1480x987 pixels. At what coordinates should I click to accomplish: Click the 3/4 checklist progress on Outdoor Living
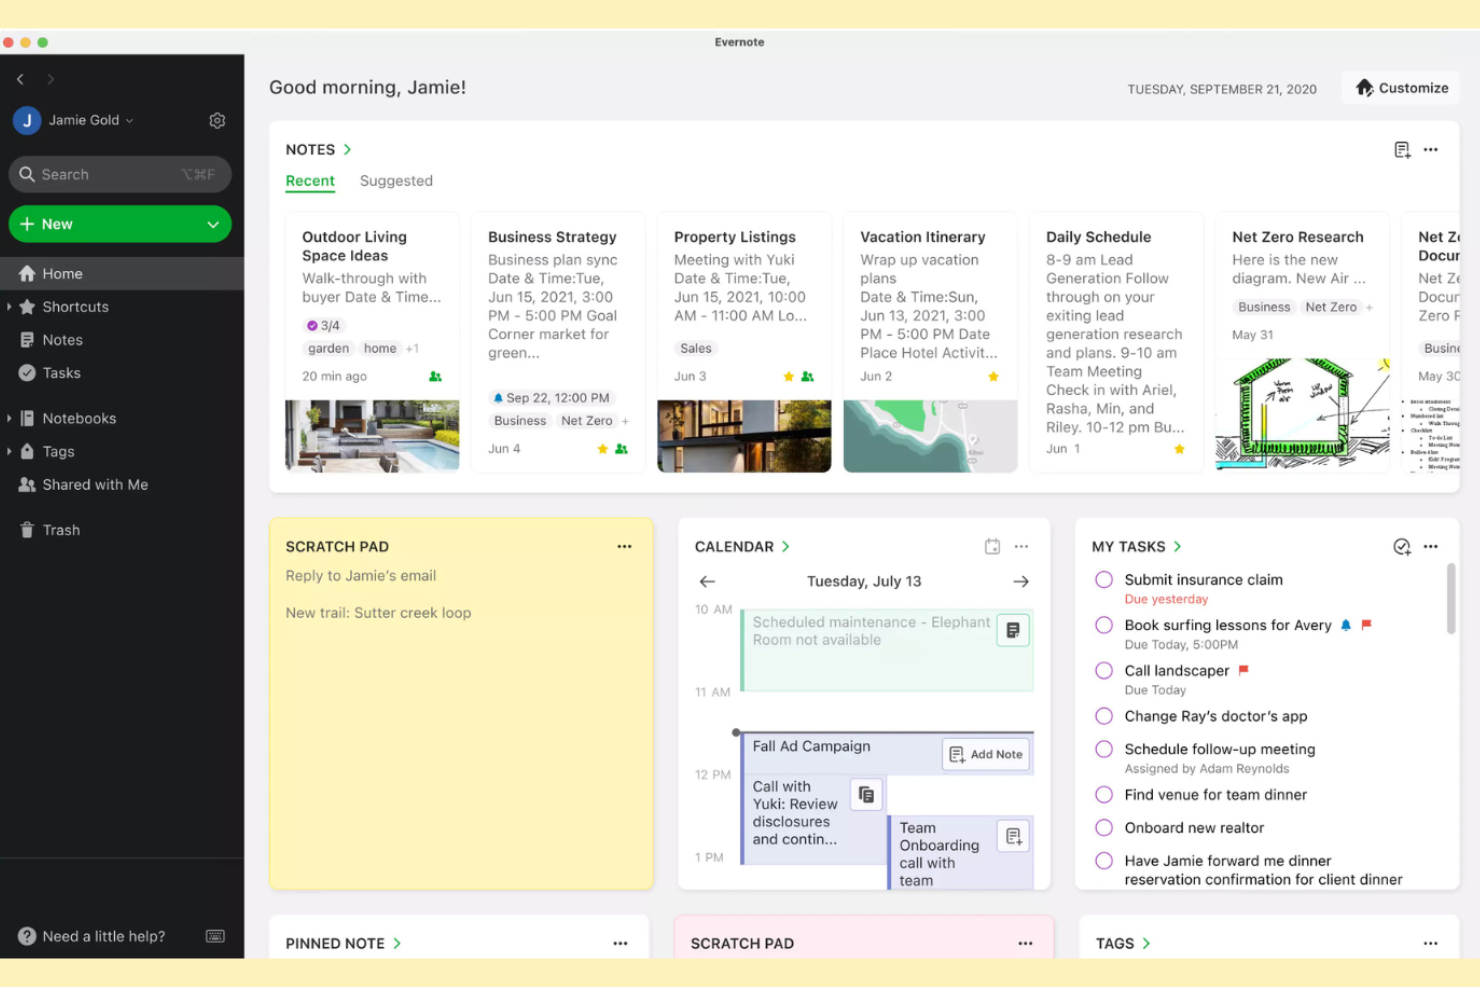(322, 325)
